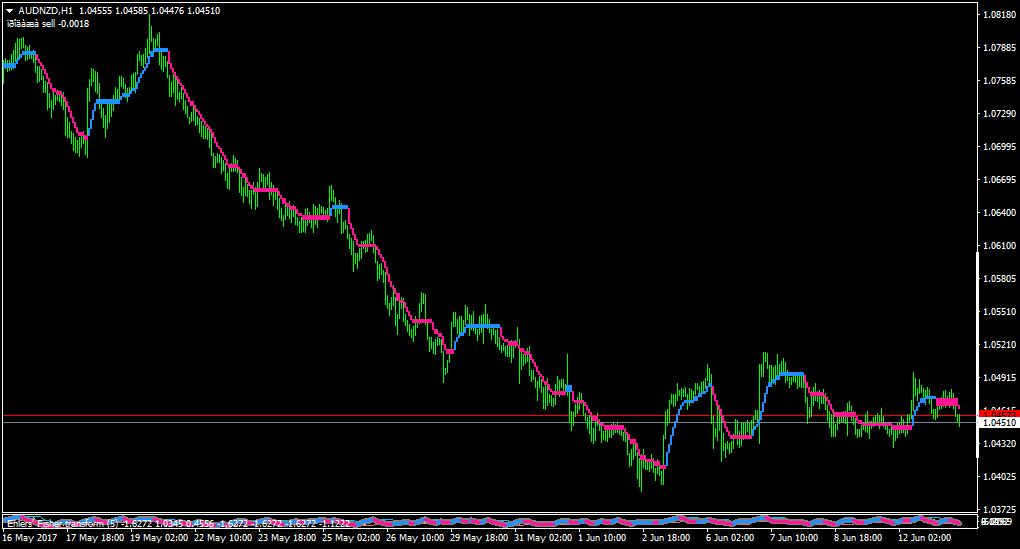The image size is (1020, 549).
Task: Click the 1.06100 price scale label
Action: (x=999, y=245)
